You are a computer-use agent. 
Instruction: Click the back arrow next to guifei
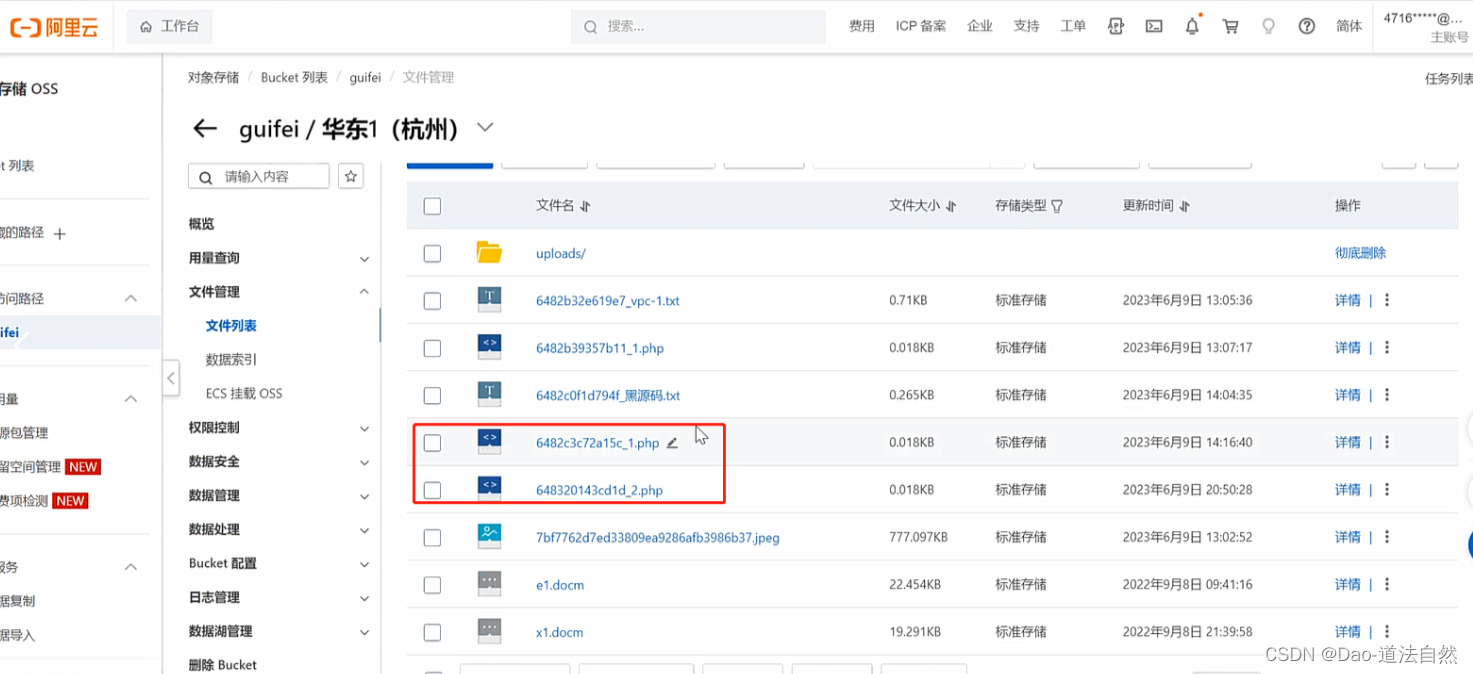tap(204, 128)
